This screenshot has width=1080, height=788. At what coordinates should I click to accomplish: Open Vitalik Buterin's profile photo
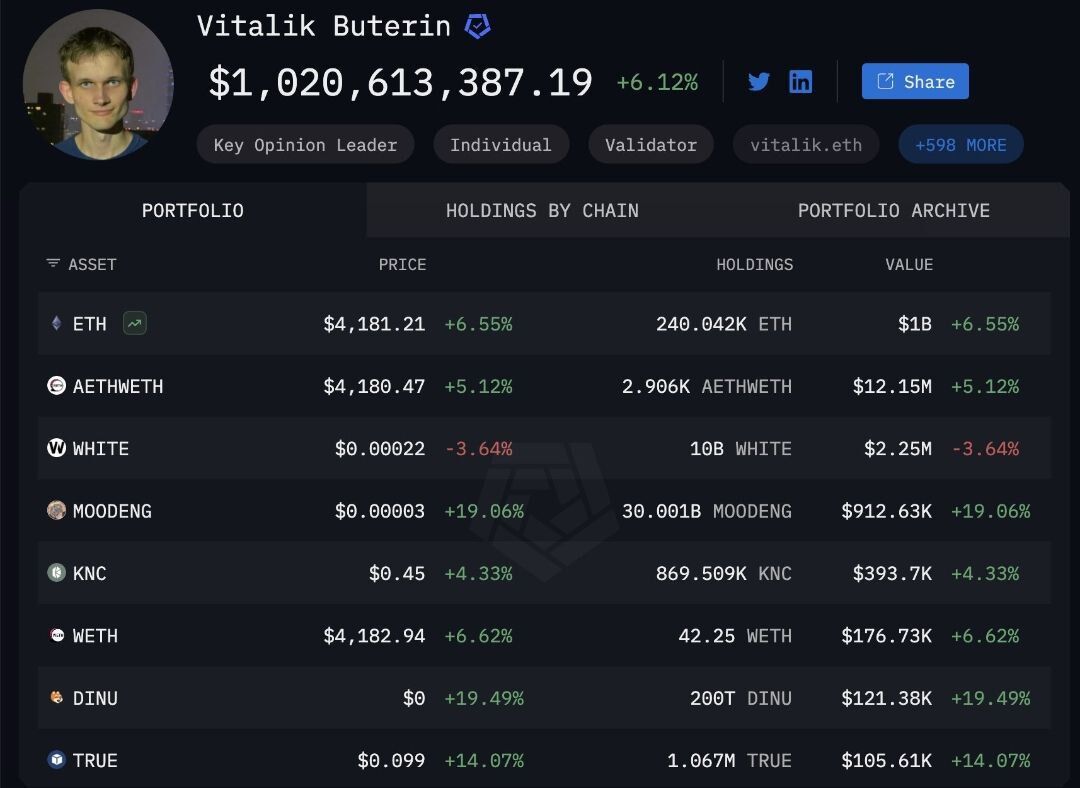(x=98, y=85)
